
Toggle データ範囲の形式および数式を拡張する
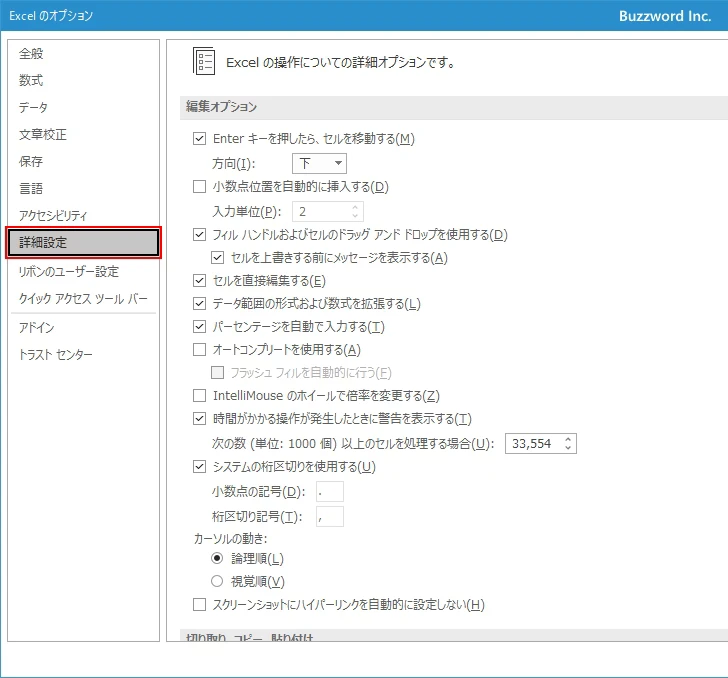coord(200,304)
